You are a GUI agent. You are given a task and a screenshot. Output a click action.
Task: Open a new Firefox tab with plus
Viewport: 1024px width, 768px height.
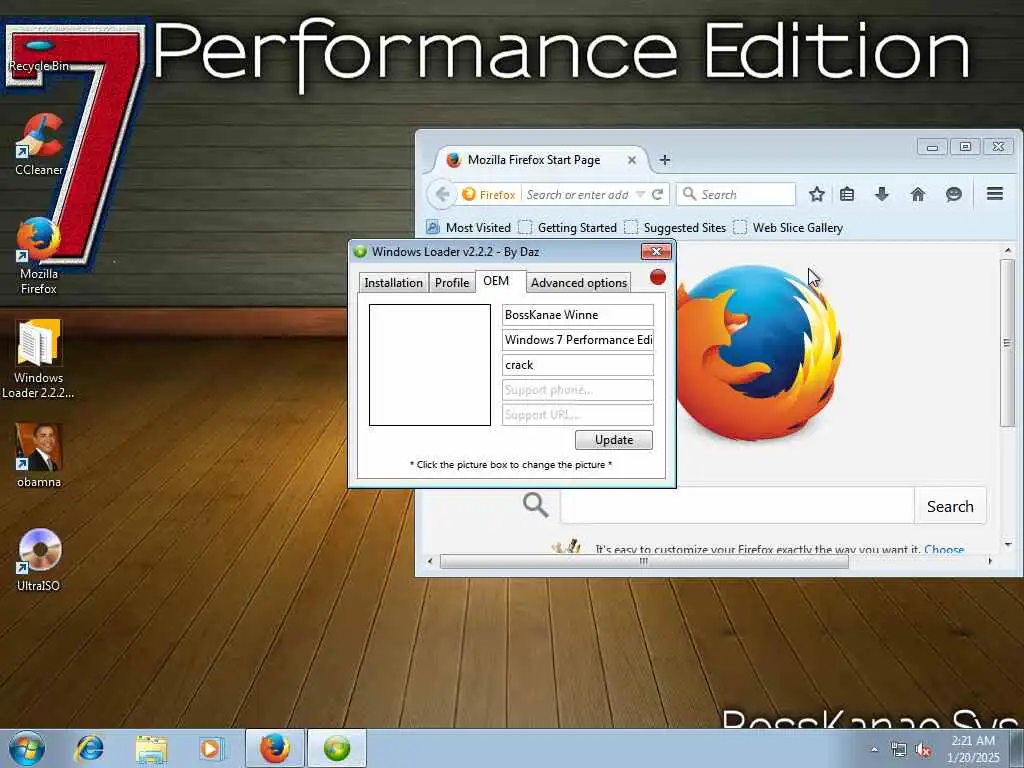(665, 159)
